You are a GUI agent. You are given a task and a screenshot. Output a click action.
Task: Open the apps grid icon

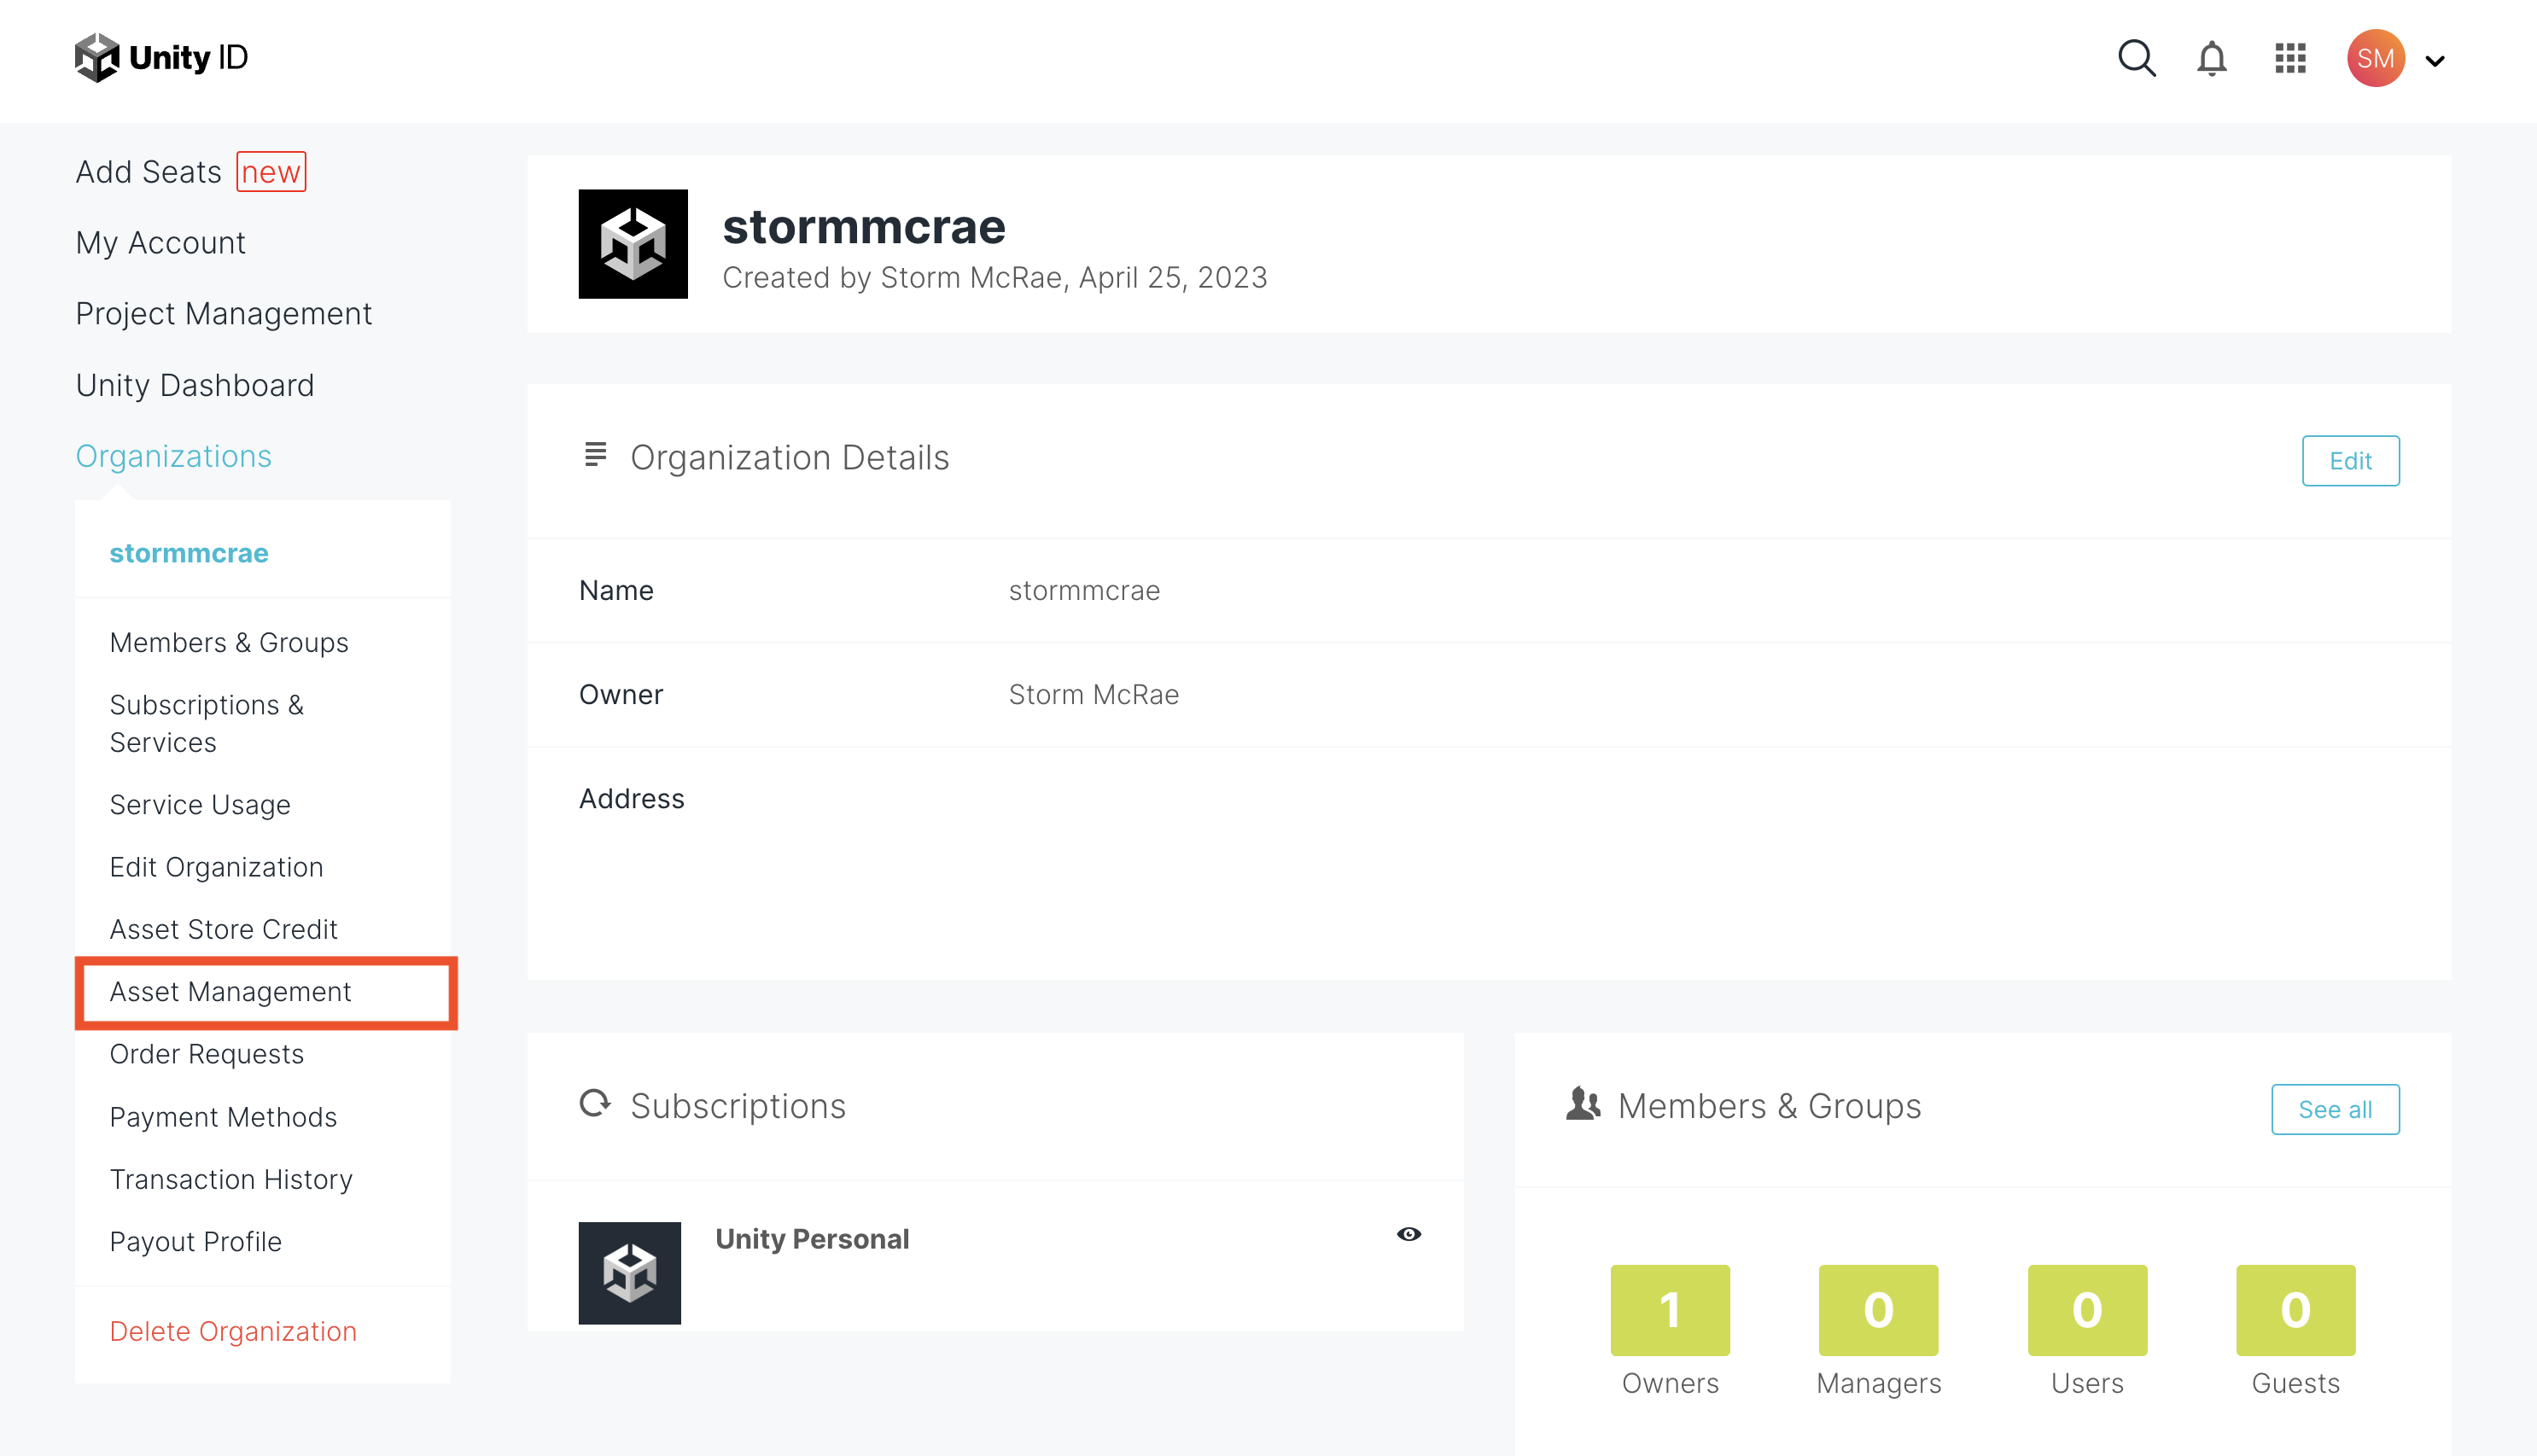click(2290, 58)
